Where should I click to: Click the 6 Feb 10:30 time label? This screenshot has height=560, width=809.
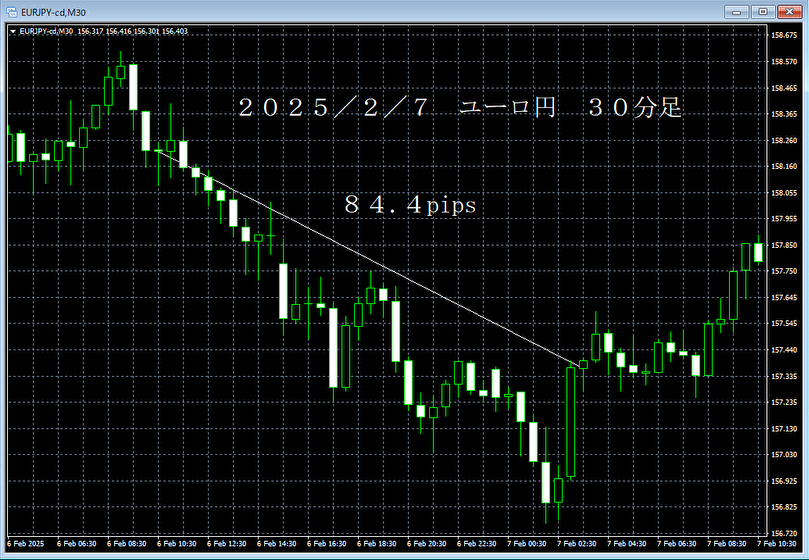176,543
